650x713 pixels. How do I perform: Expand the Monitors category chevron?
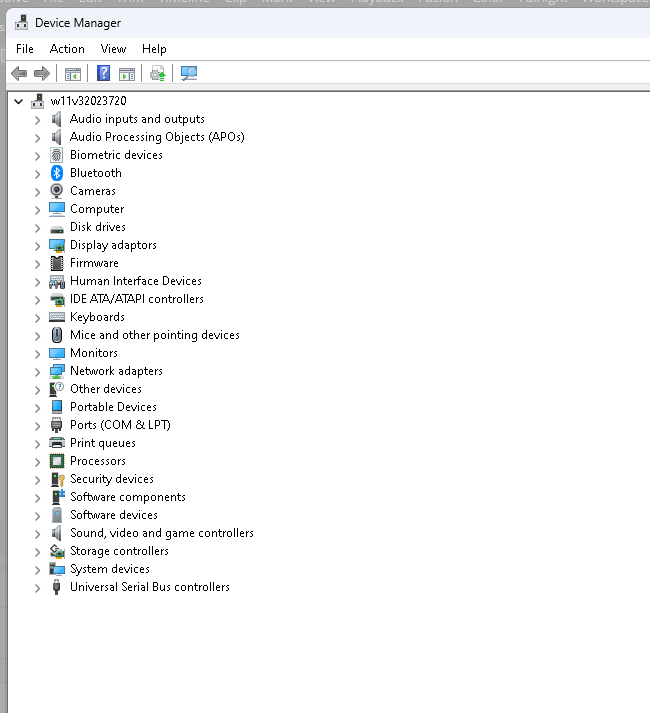[x=38, y=353]
